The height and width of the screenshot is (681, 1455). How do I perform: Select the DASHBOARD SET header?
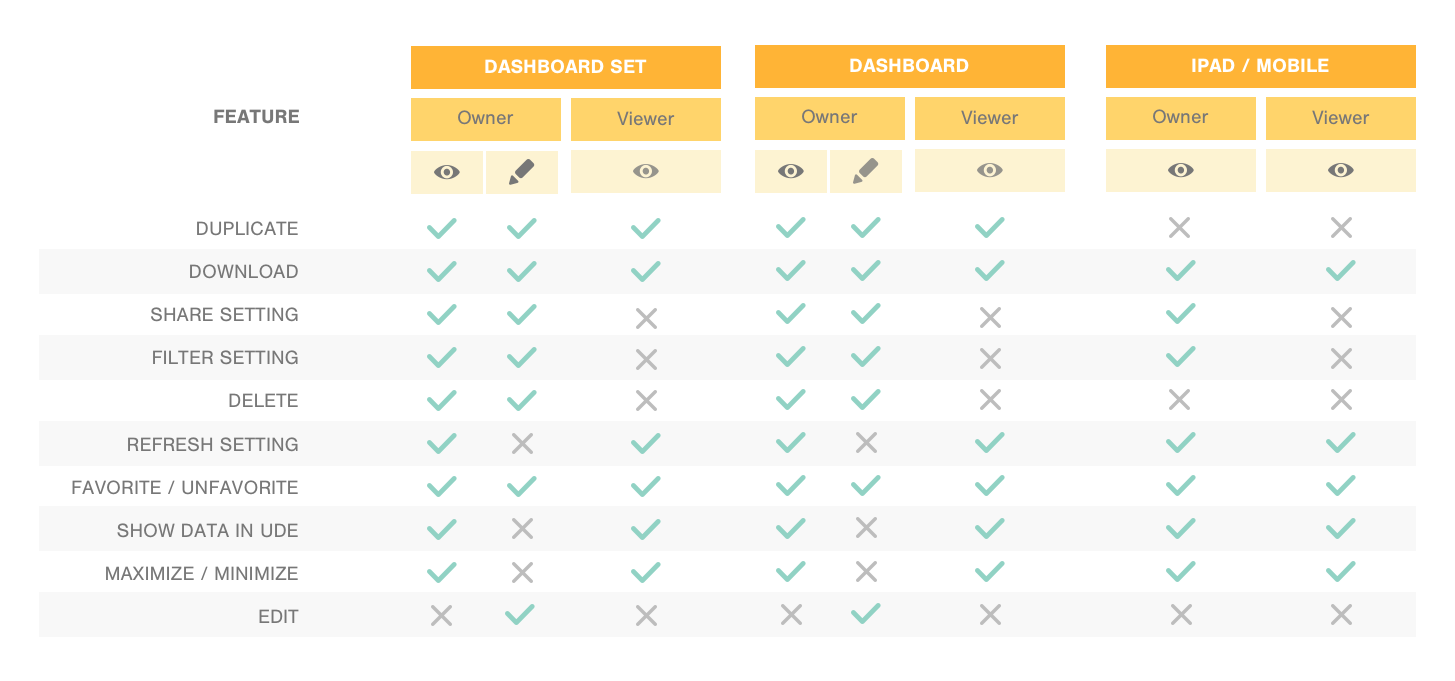click(x=566, y=67)
